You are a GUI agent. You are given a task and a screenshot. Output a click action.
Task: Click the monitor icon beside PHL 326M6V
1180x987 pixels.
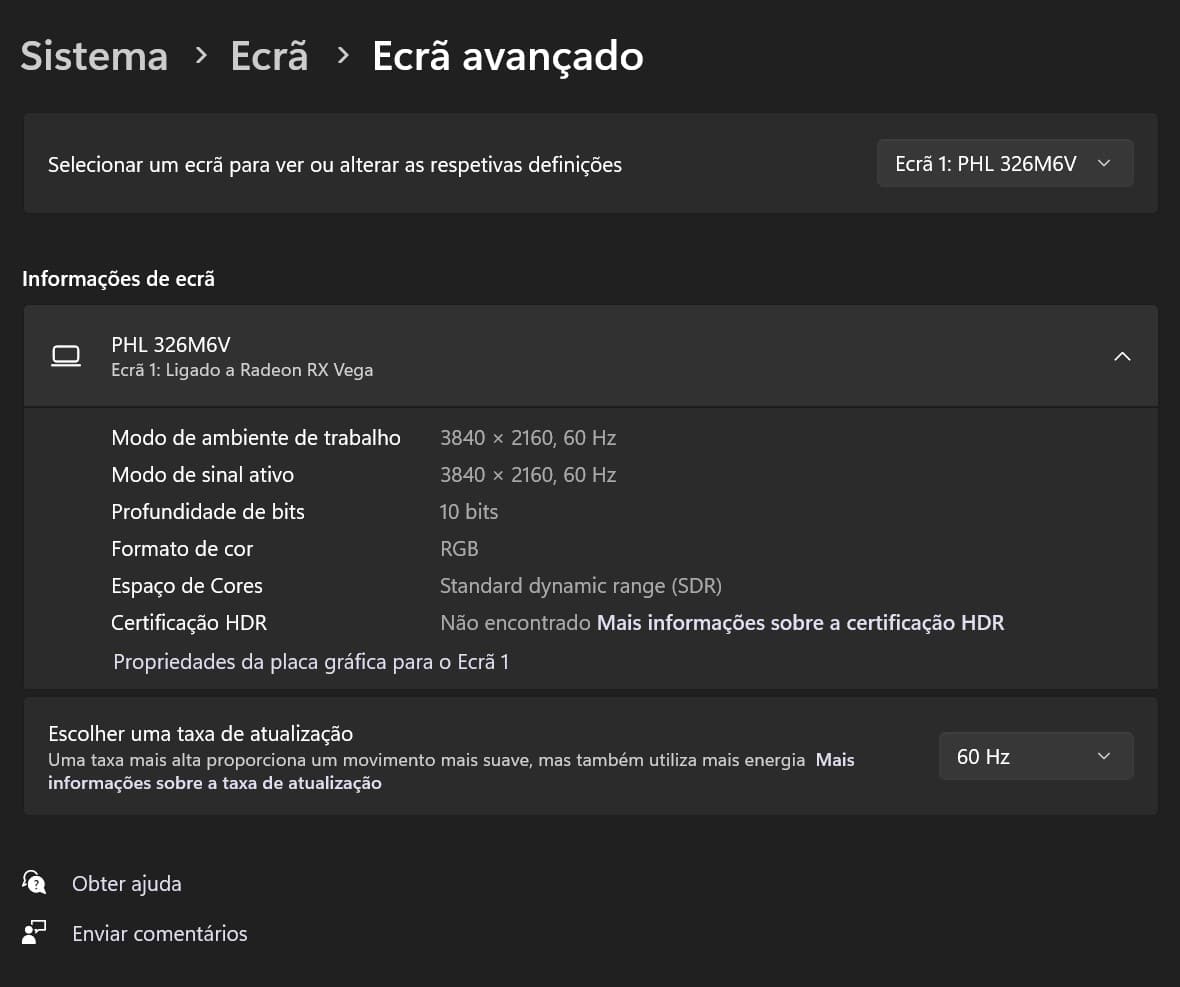pyautogui.click(x=66, y=356)
